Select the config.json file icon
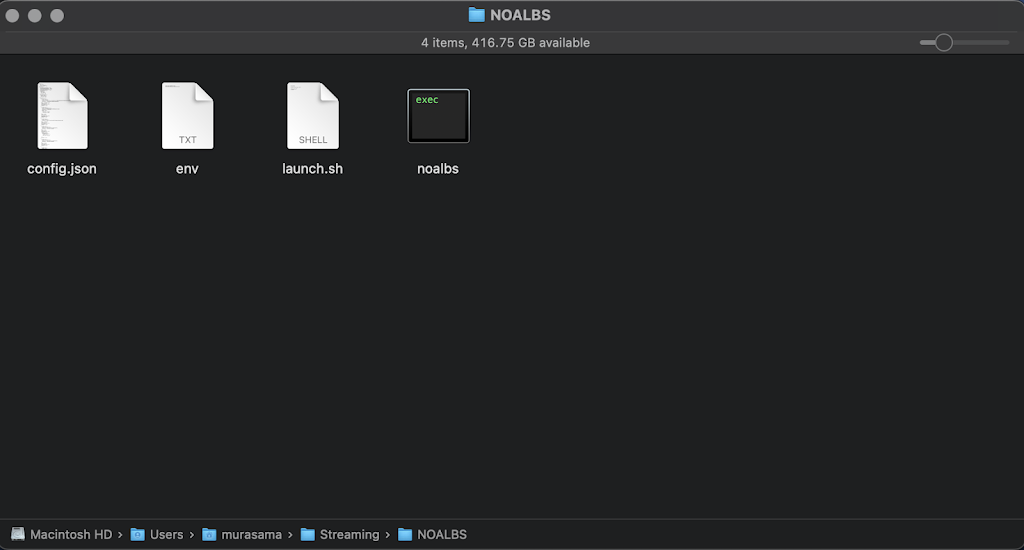1024x550 pixels. coord(62,116)
